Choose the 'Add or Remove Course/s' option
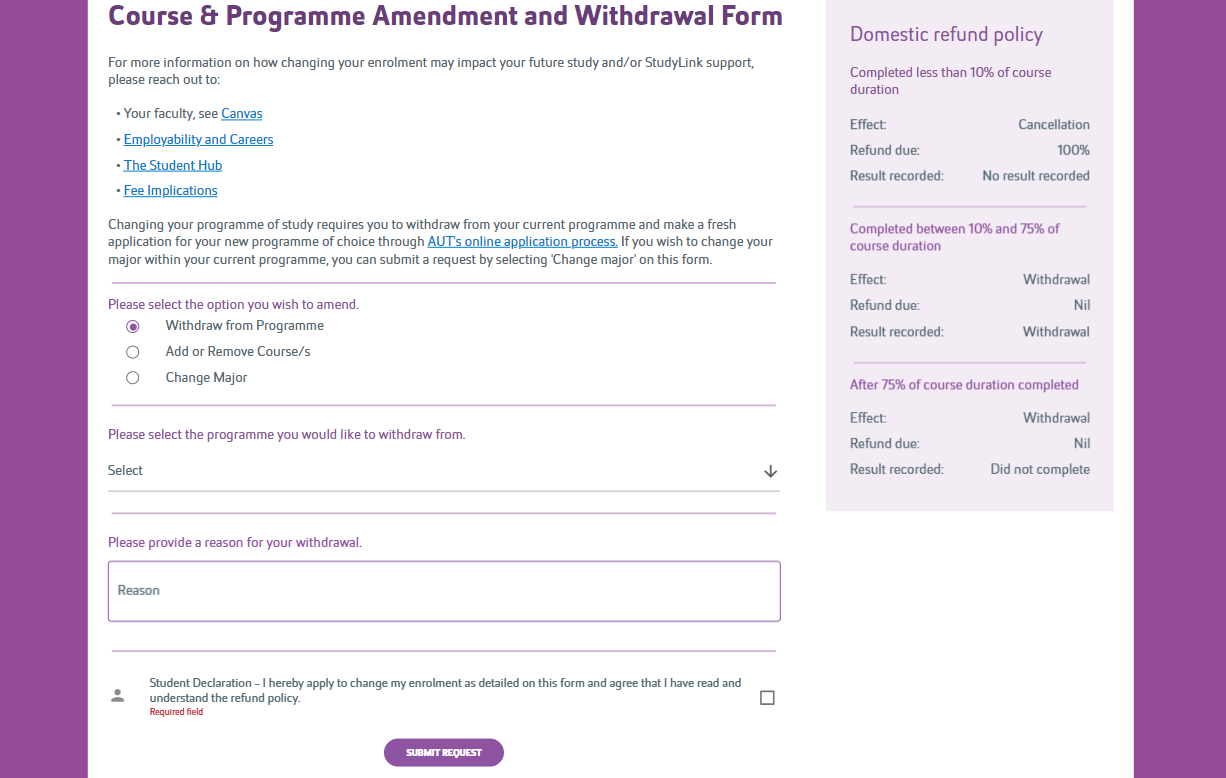Screen dimensions: 1226x778 (133, 352)
